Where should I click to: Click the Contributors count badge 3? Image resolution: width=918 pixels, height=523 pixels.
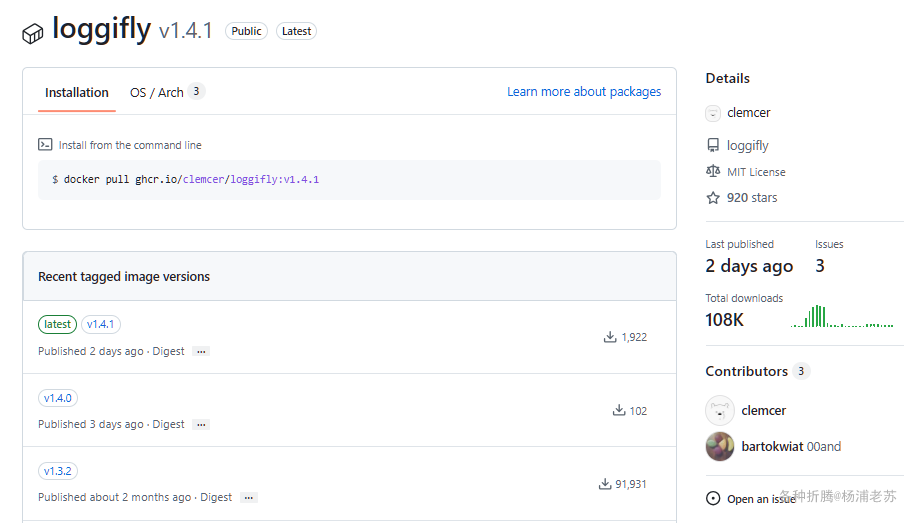[801, 371]
